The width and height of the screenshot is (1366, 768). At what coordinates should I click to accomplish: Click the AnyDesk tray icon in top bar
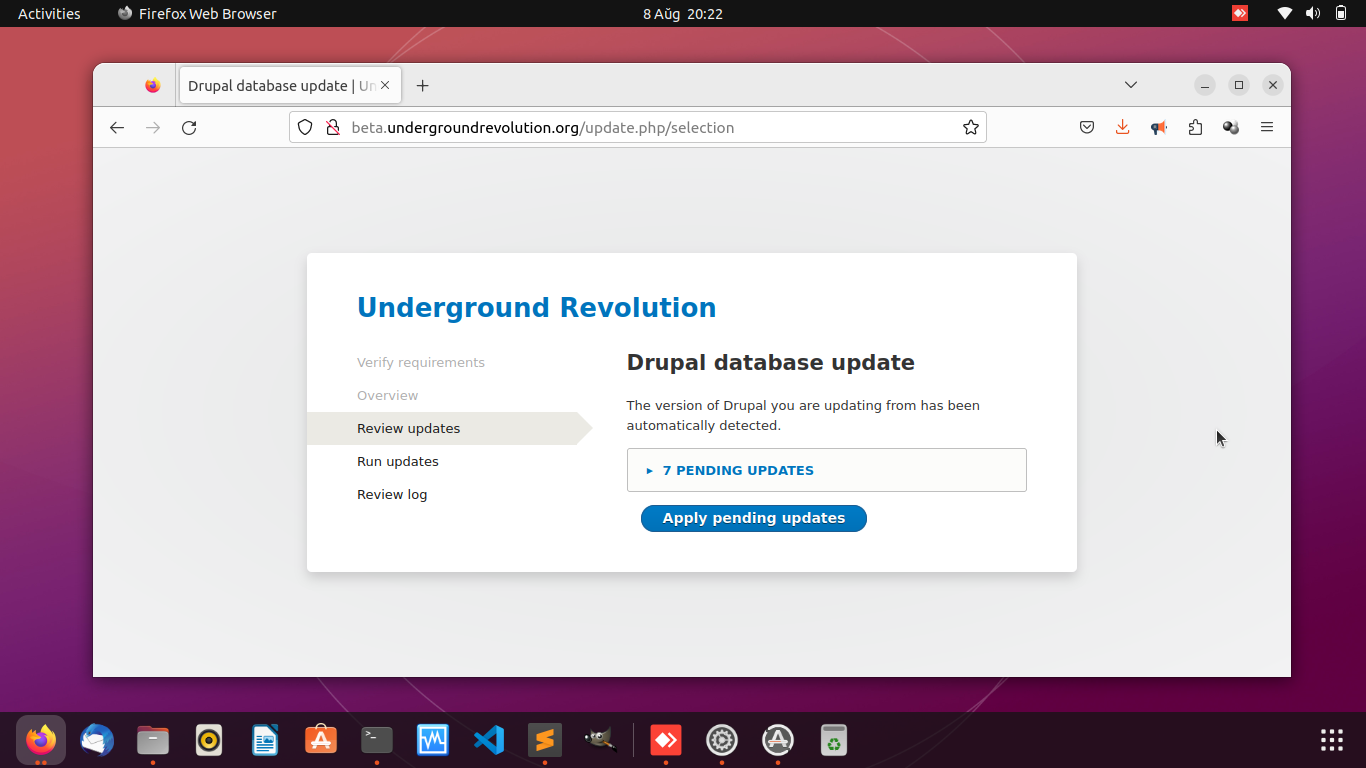coord(1240,14)
